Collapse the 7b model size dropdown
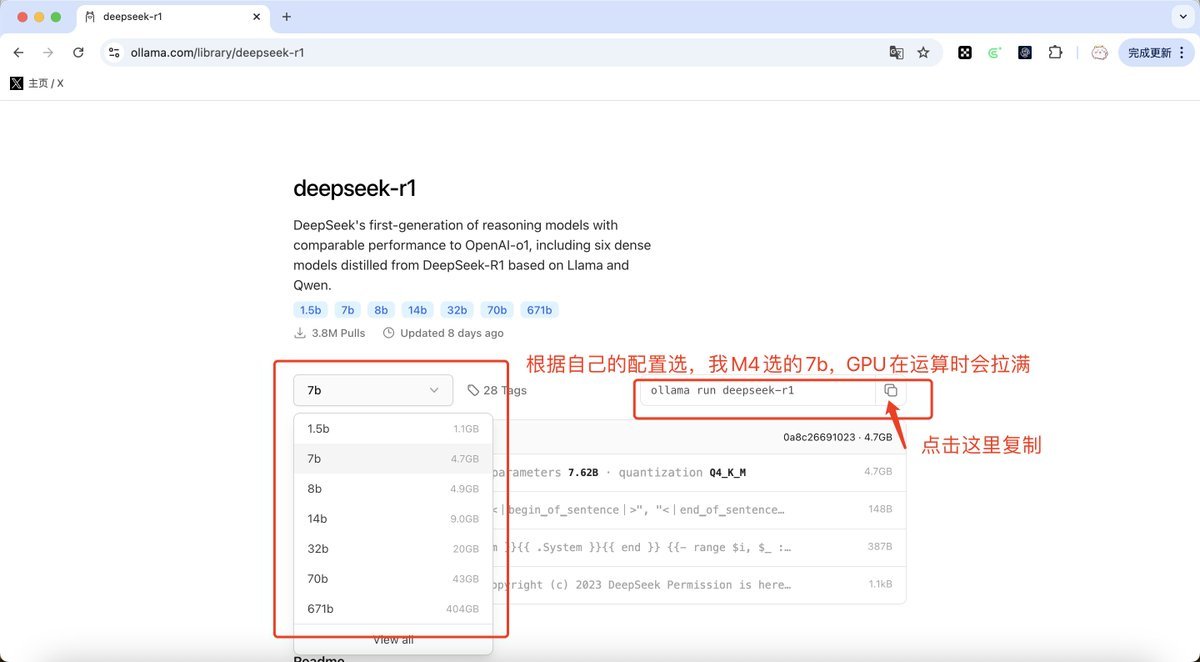The width and height of the screenshot is (1200, 662). (x=373, y=390)
